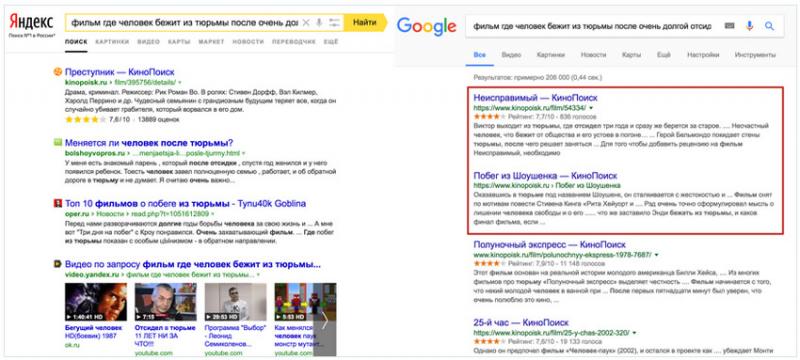Click KinoPoisk favicon beside Преступник result

point(58,72)
